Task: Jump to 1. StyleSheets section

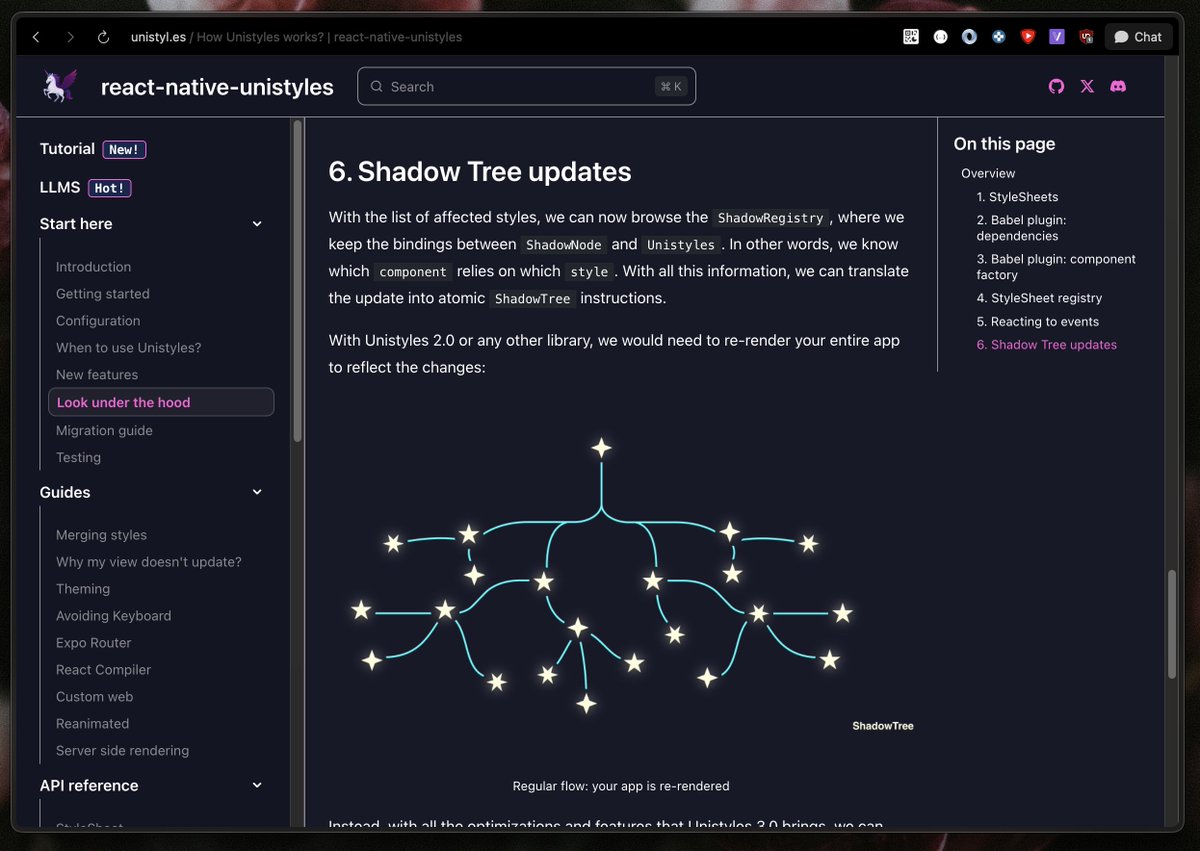Action: 1017,197
